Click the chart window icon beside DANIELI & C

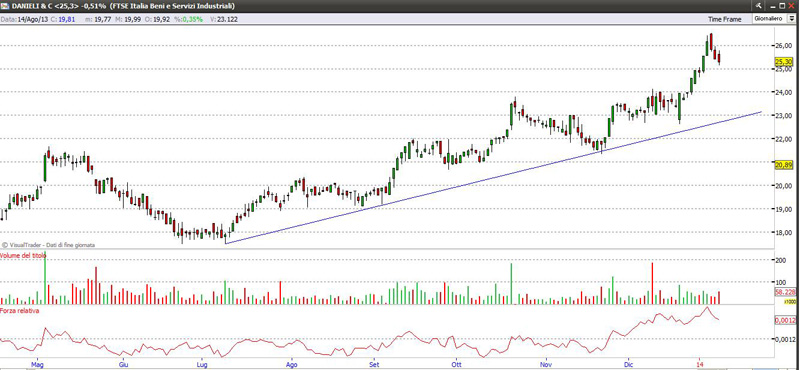click(x=4, y=6)
